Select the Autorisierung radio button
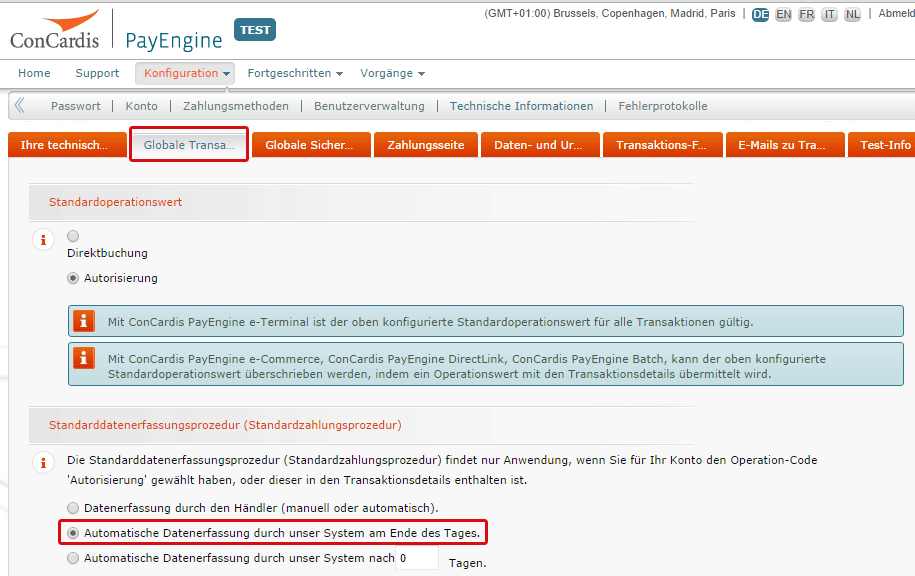Viewport: 915px width, 576px height. click(73, 278)
